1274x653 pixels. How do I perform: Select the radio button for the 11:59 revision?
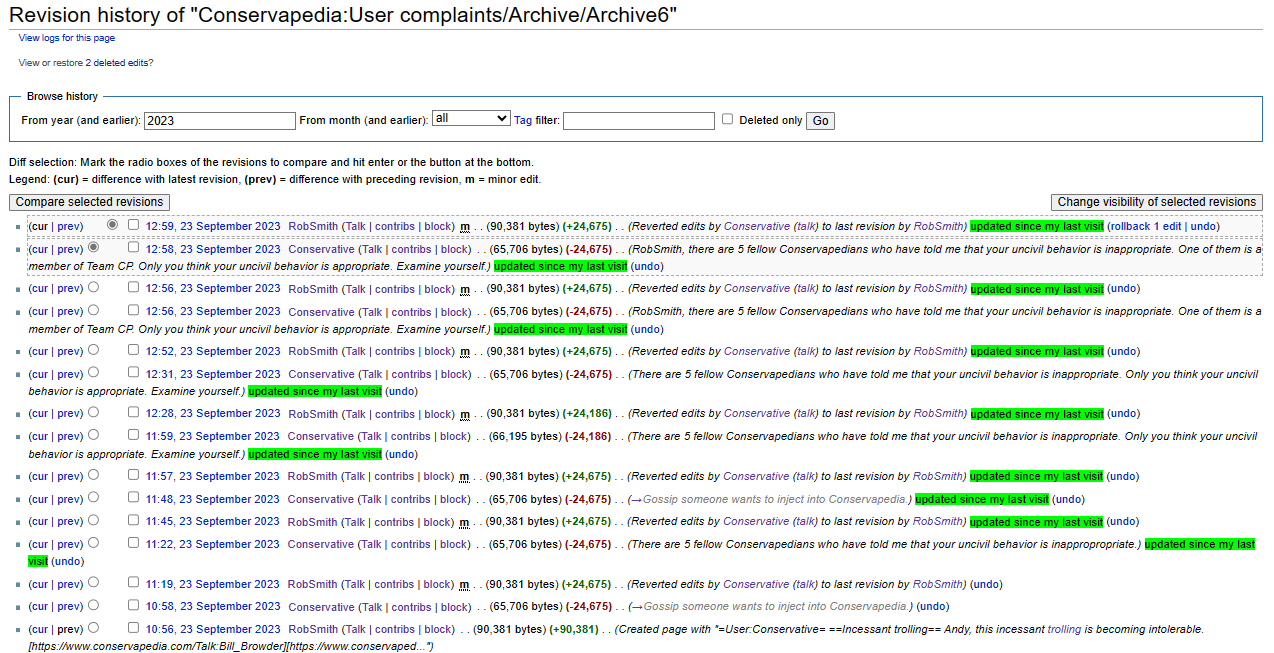tap(93, 435)
